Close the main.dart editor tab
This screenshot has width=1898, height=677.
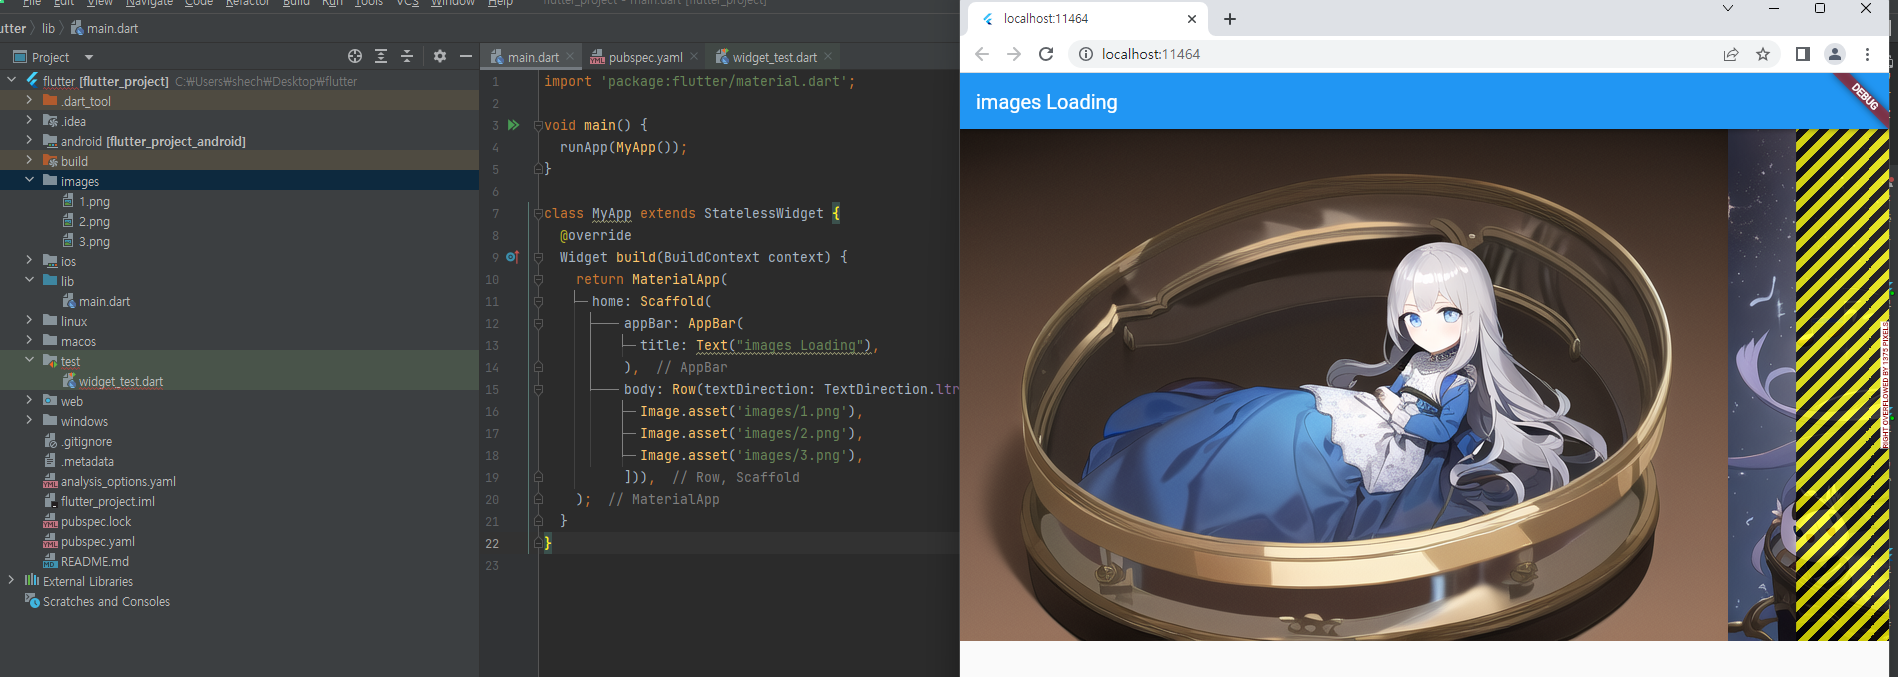click(570, 57)
